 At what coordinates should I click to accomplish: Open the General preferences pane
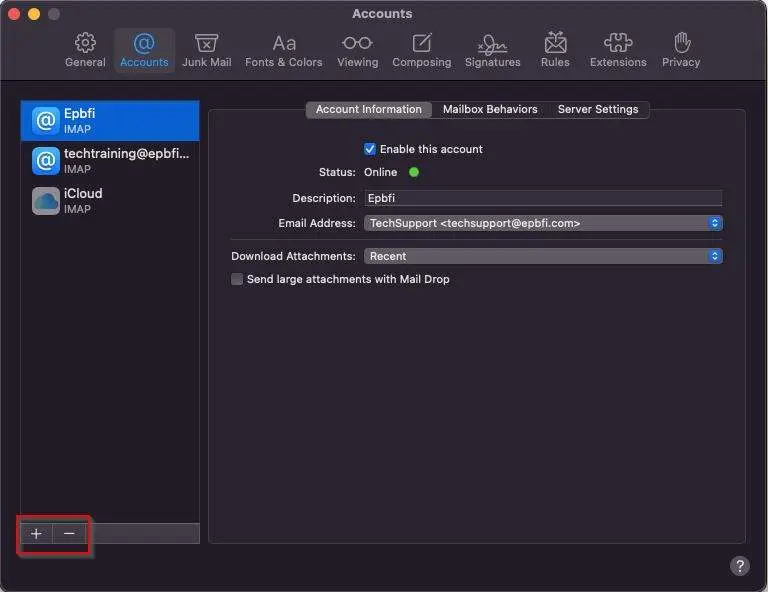(85, 50)
